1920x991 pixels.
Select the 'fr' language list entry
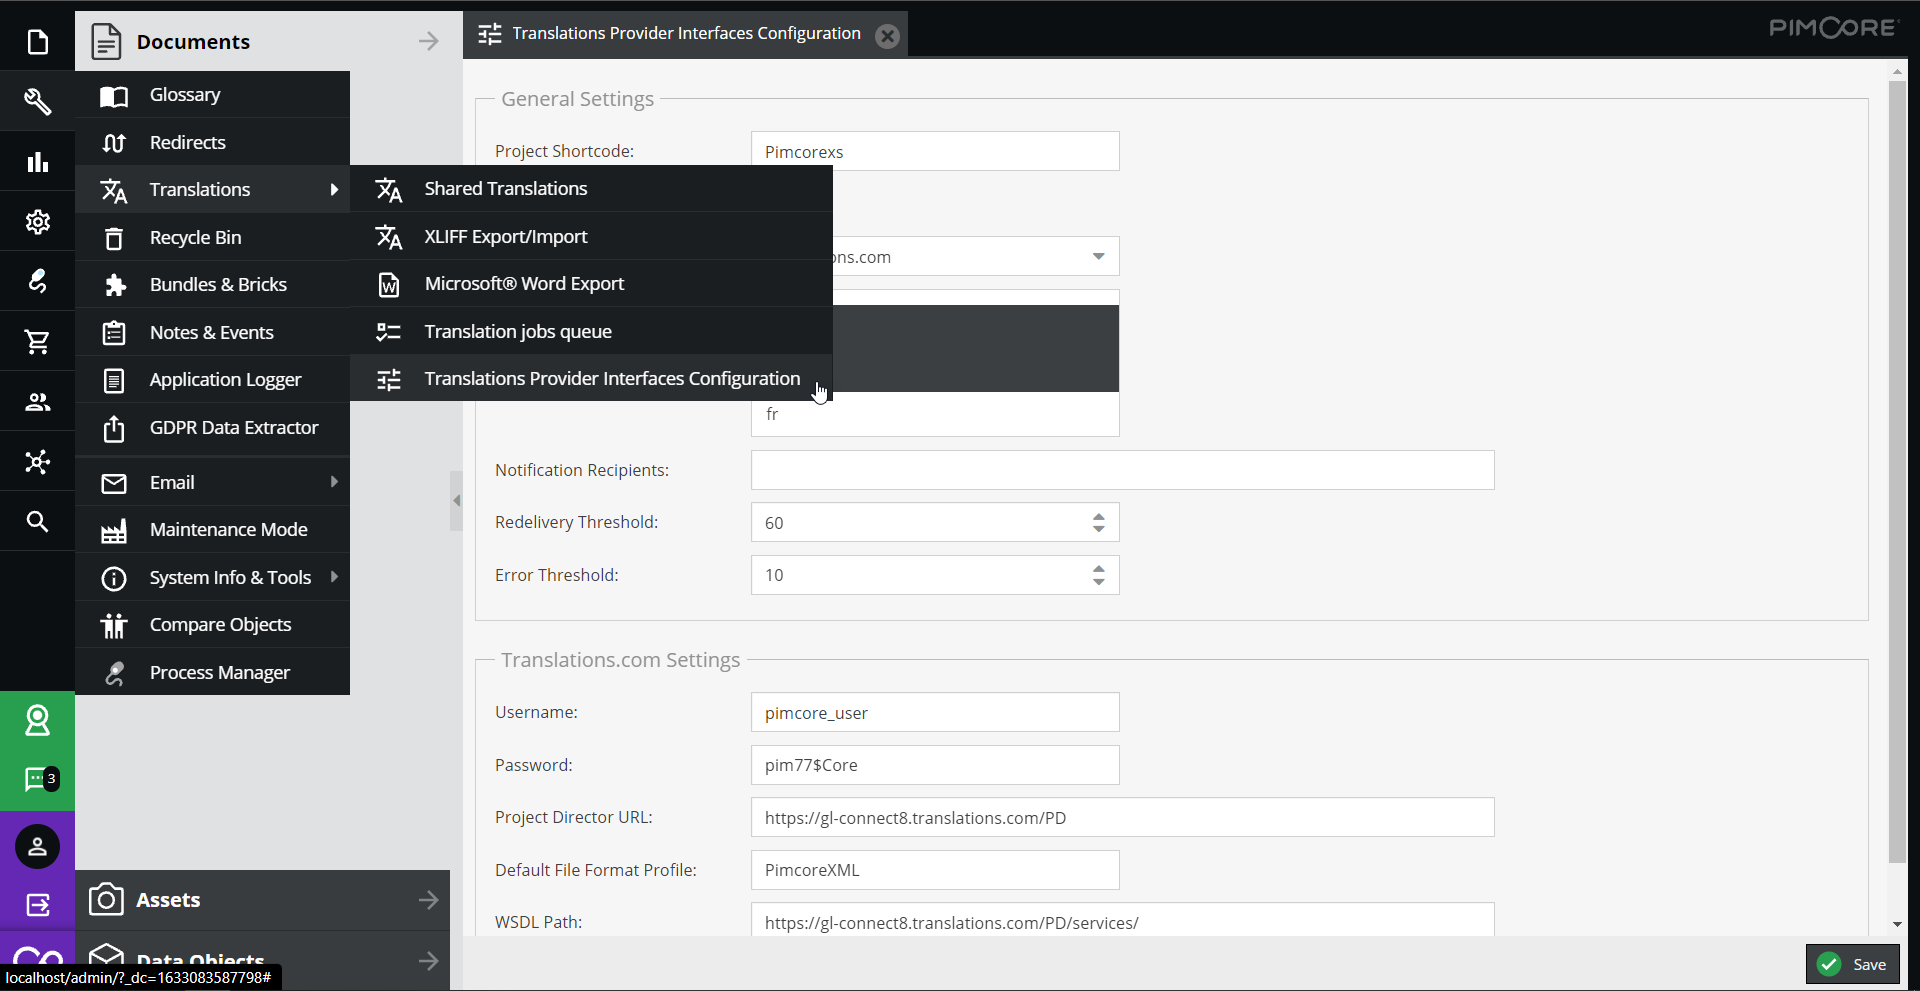[935, 414]
